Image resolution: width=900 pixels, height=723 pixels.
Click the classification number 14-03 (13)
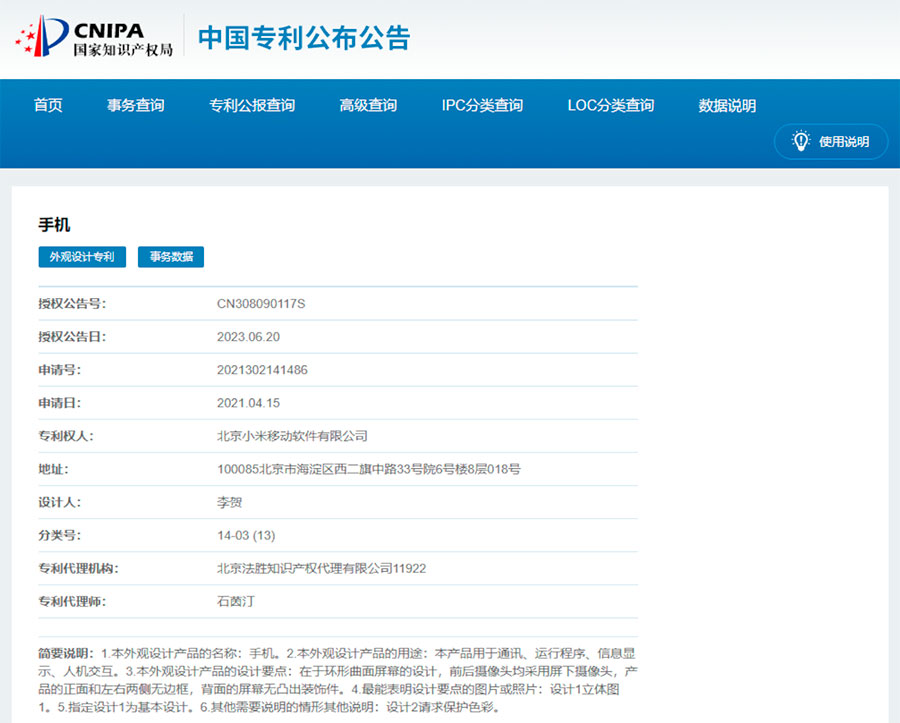tap(246, 535)
